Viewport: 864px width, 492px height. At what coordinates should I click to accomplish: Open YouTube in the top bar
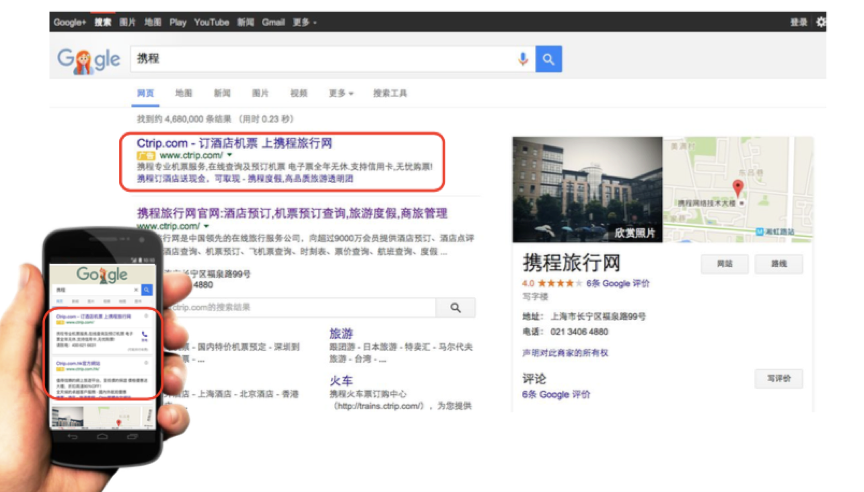point(212,23)
